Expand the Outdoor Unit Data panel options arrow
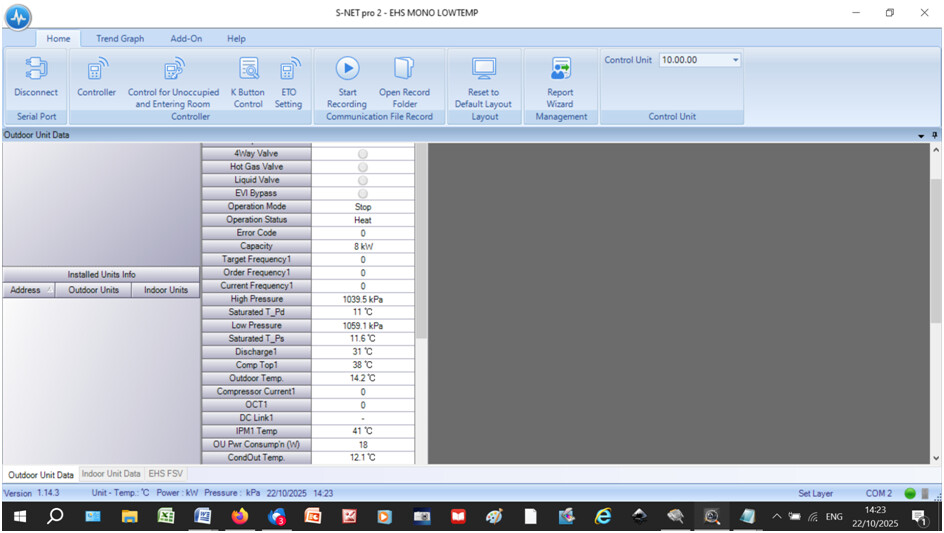The height and width of the screenshot is (533, 944). [921, 135]
